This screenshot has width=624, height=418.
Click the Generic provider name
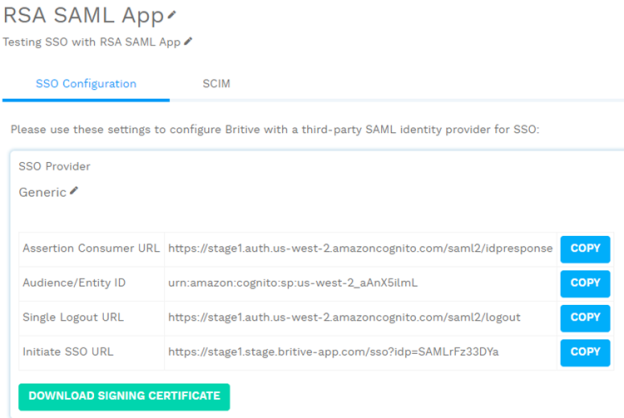click(42, 192)
